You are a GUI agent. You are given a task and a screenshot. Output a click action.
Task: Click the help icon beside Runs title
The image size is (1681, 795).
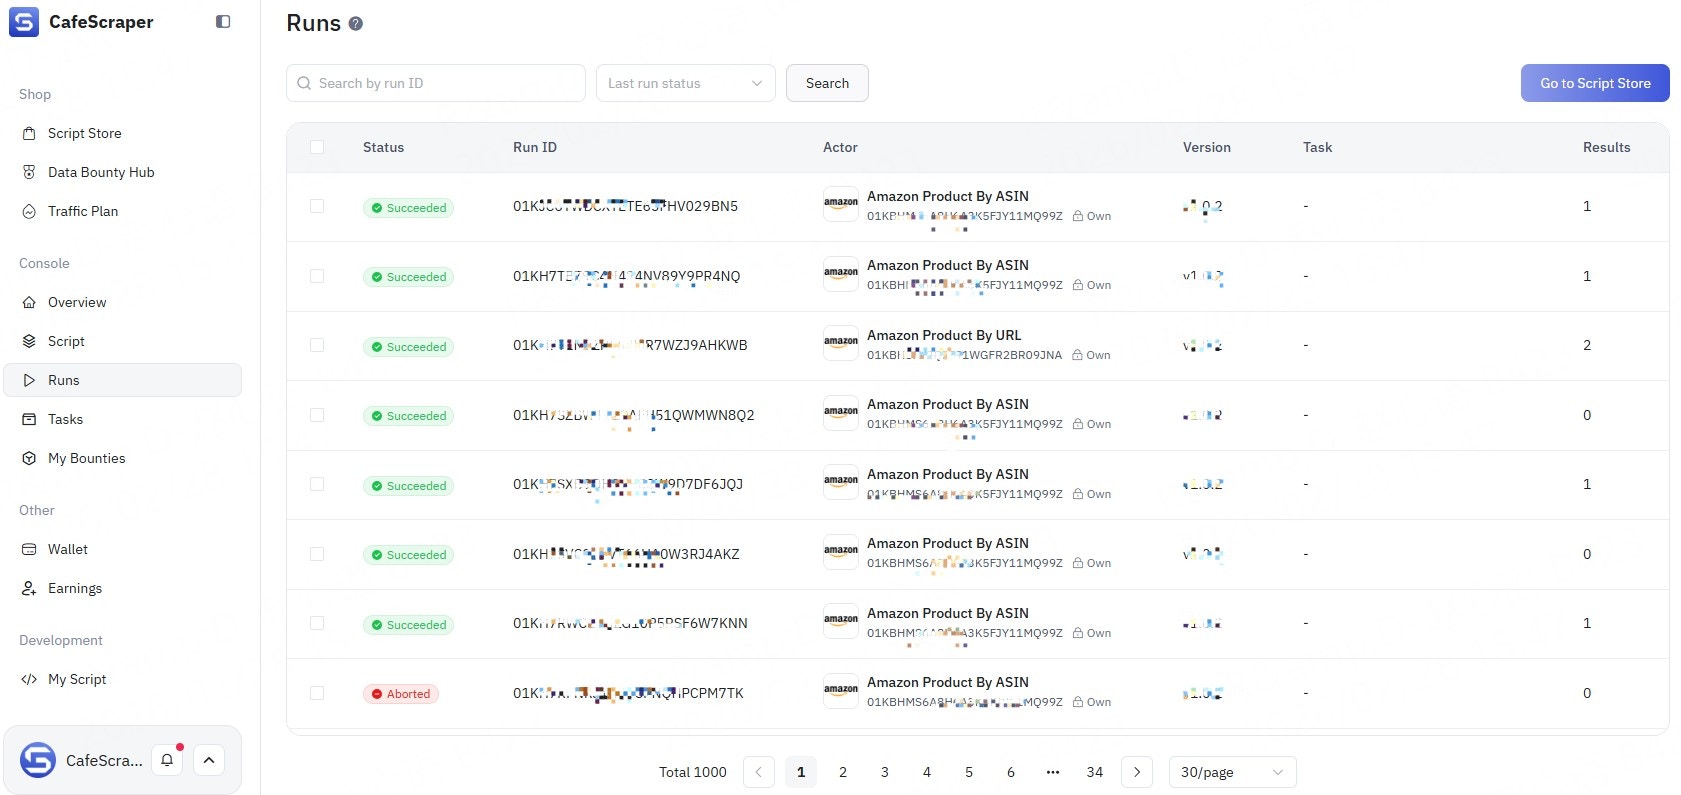click(355, 24)
